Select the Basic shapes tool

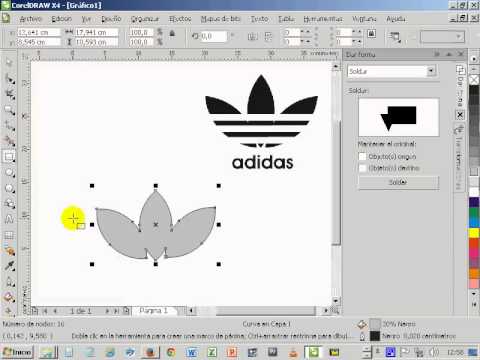coord(9,204)
